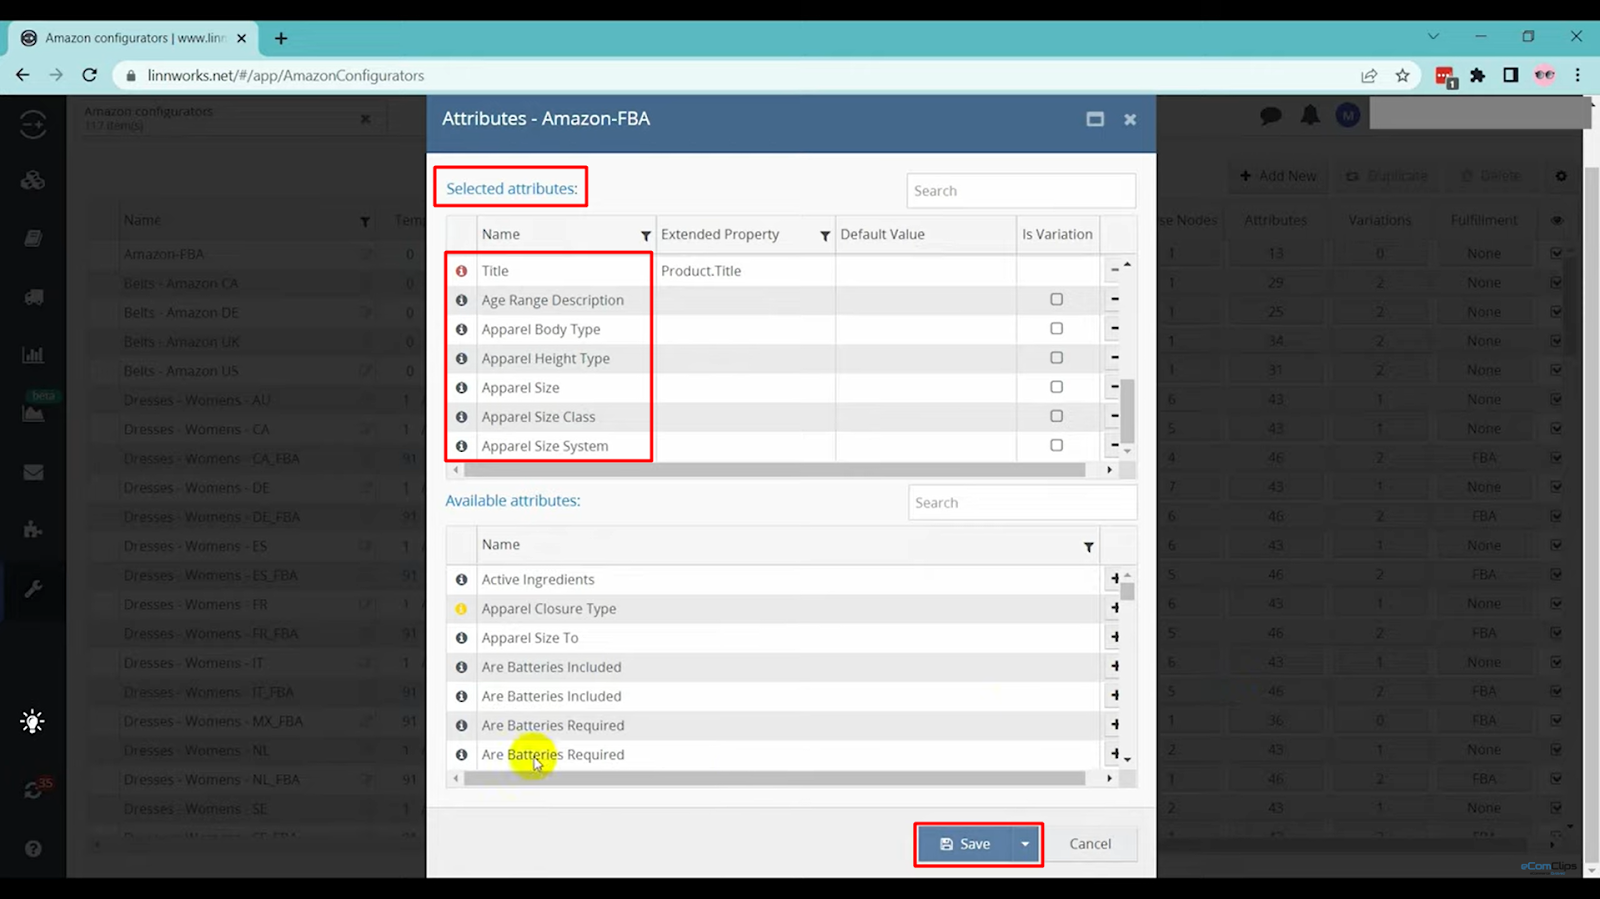The image size is (1600, 899).
Task: Switch to Amazon configurators browser tab
Action: pos(134,38)
